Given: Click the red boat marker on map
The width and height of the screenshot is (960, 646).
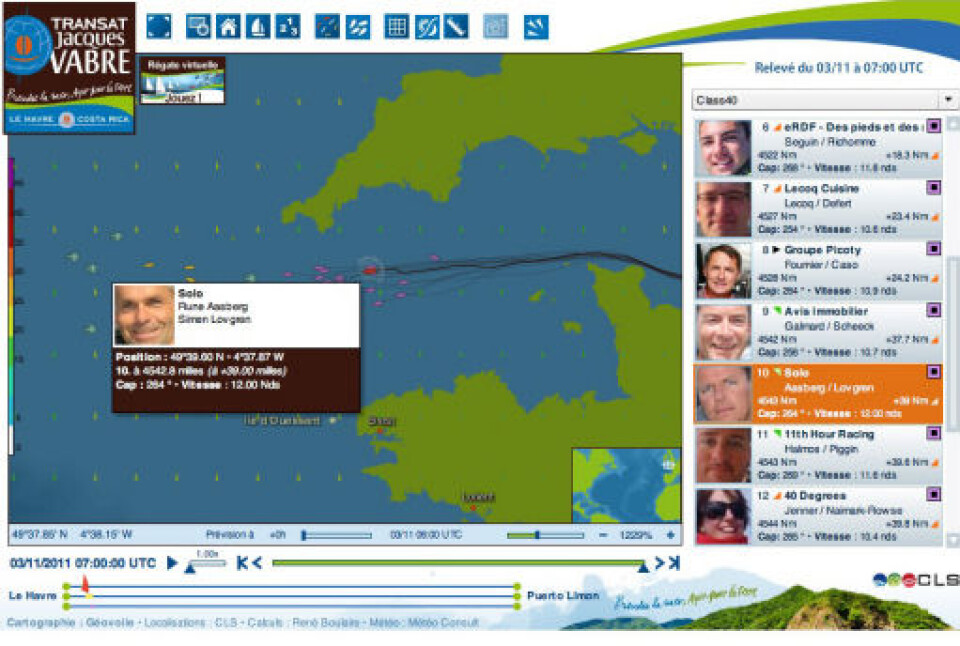Looking at the screenshot, I should click(370, 269).
